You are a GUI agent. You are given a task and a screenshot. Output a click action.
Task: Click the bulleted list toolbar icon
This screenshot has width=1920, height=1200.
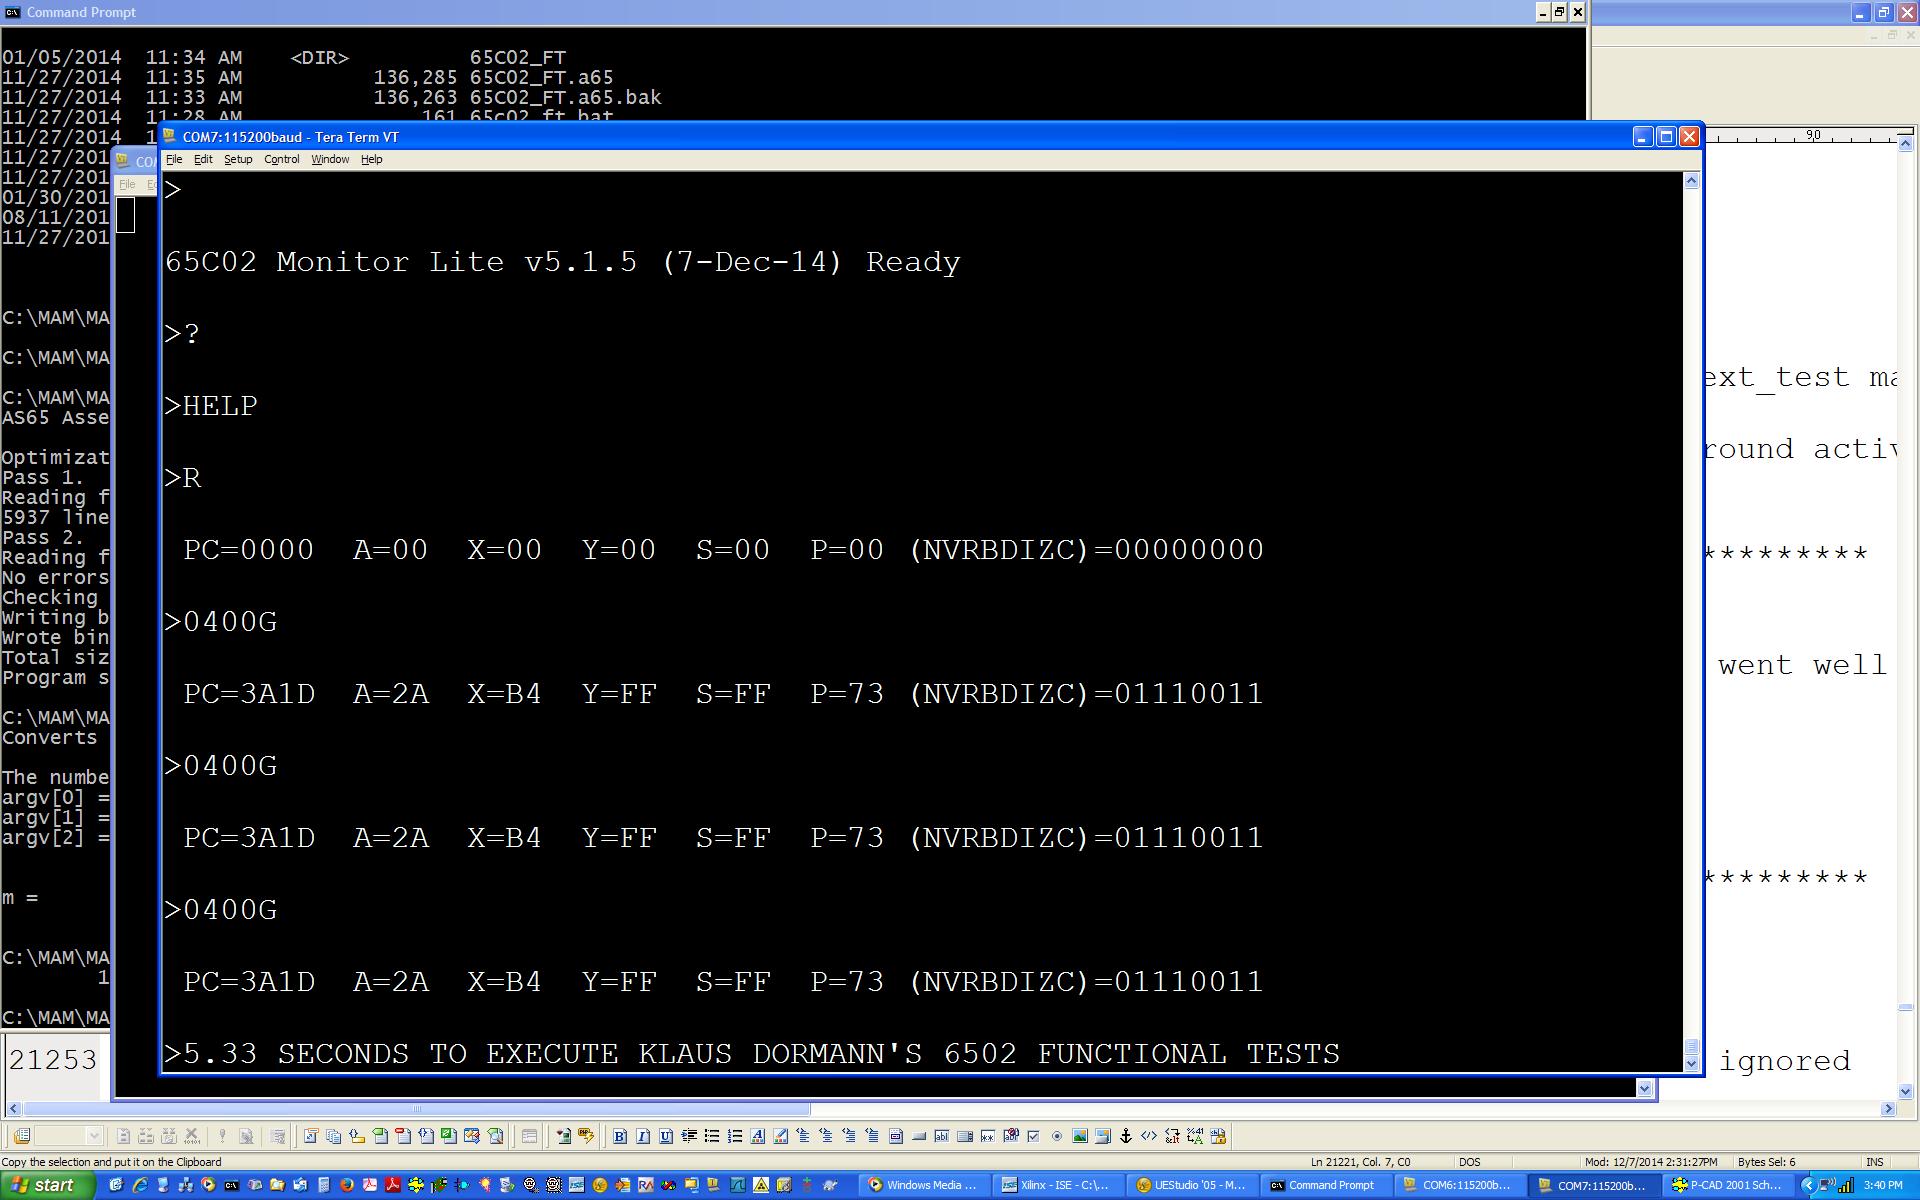click(712, 1136)
